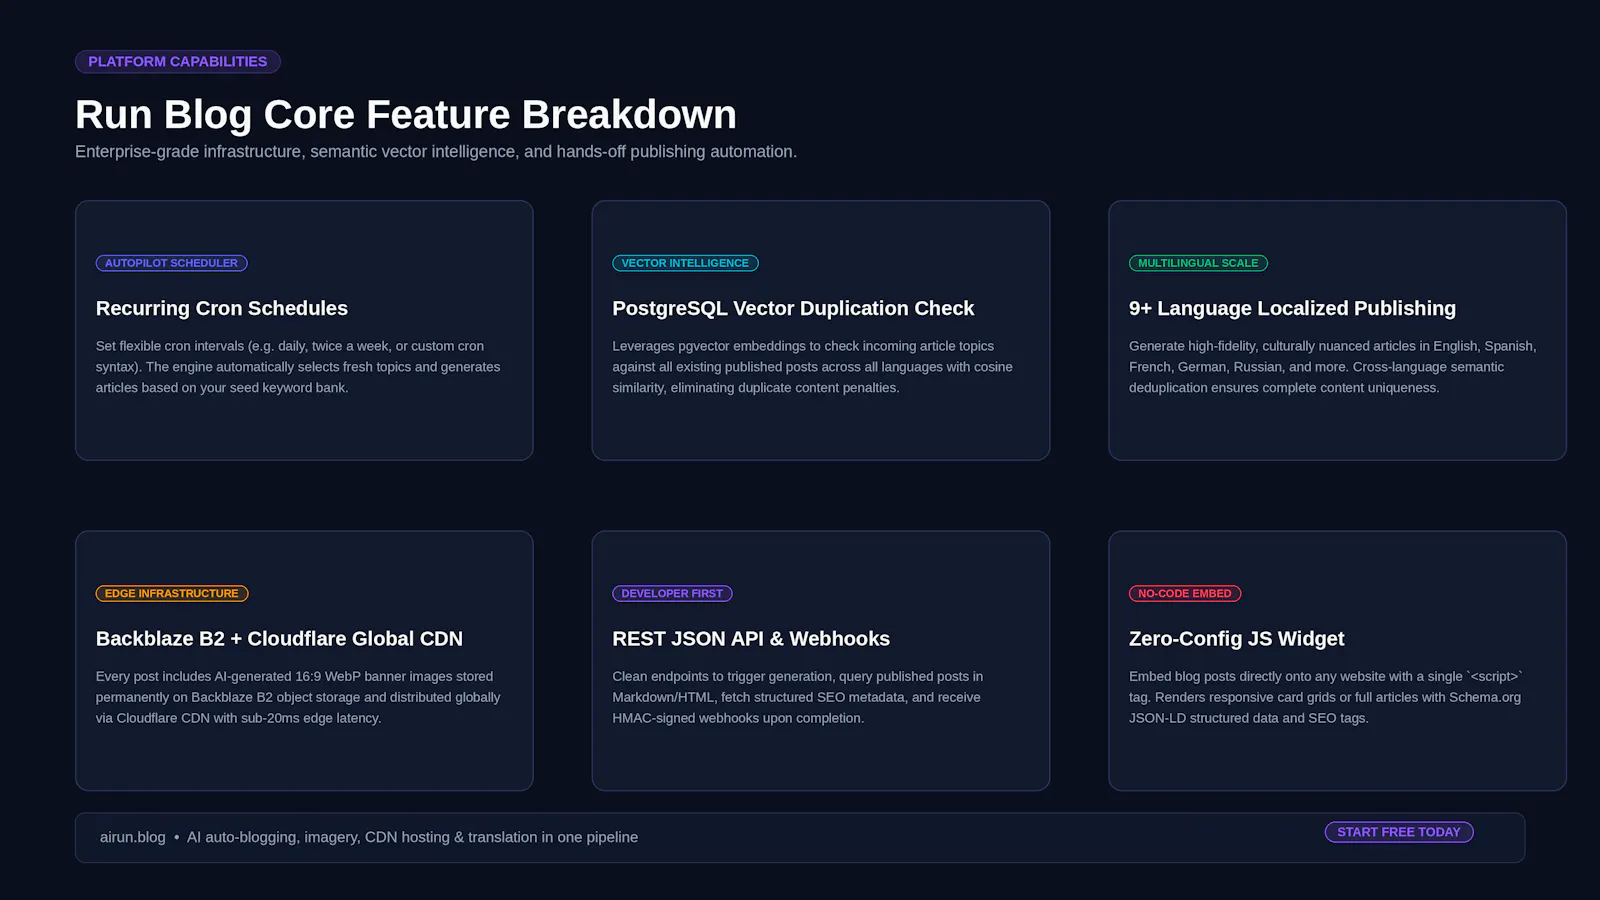Click the Run Blog Core Feature Breakdown title
1600x900 pixels.
406,115
